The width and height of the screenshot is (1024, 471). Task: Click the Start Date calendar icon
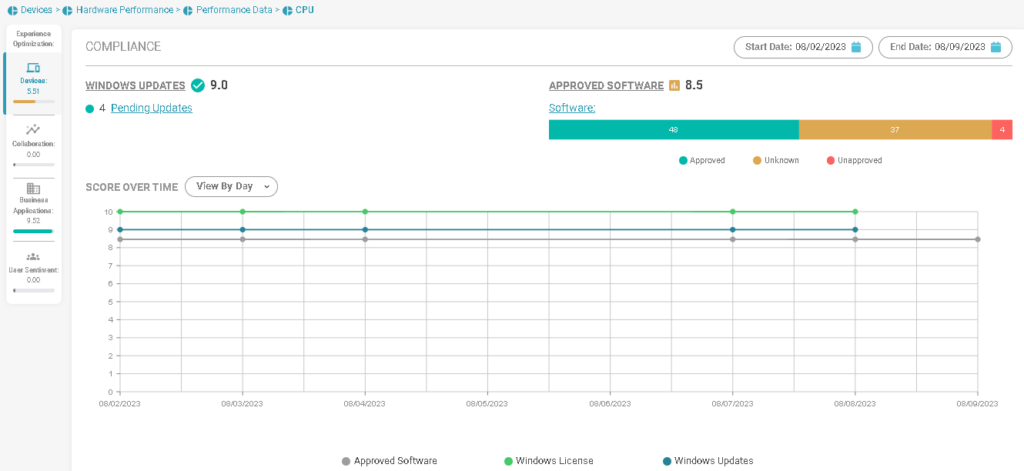coord(856,47)
